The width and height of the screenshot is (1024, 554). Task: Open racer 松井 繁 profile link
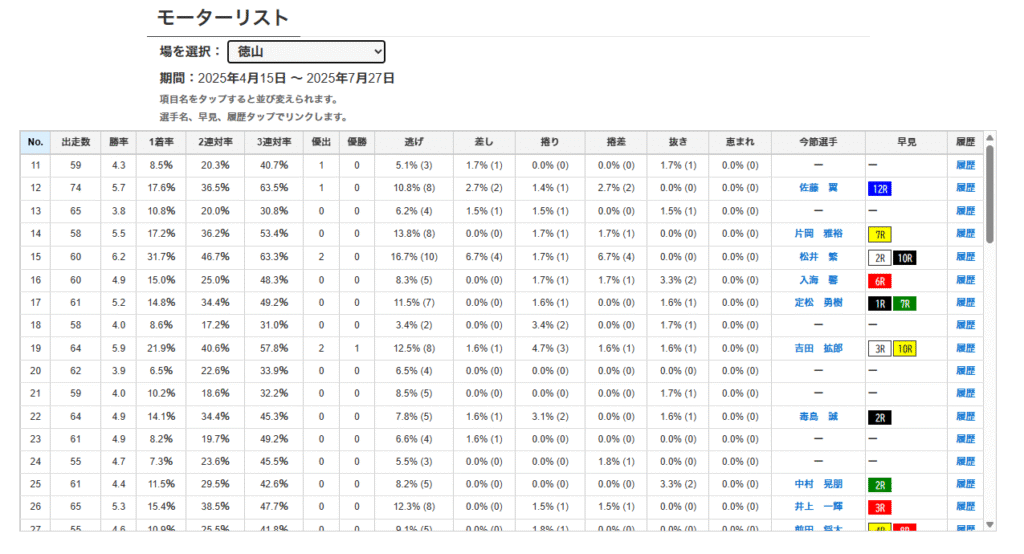[818, 257]
